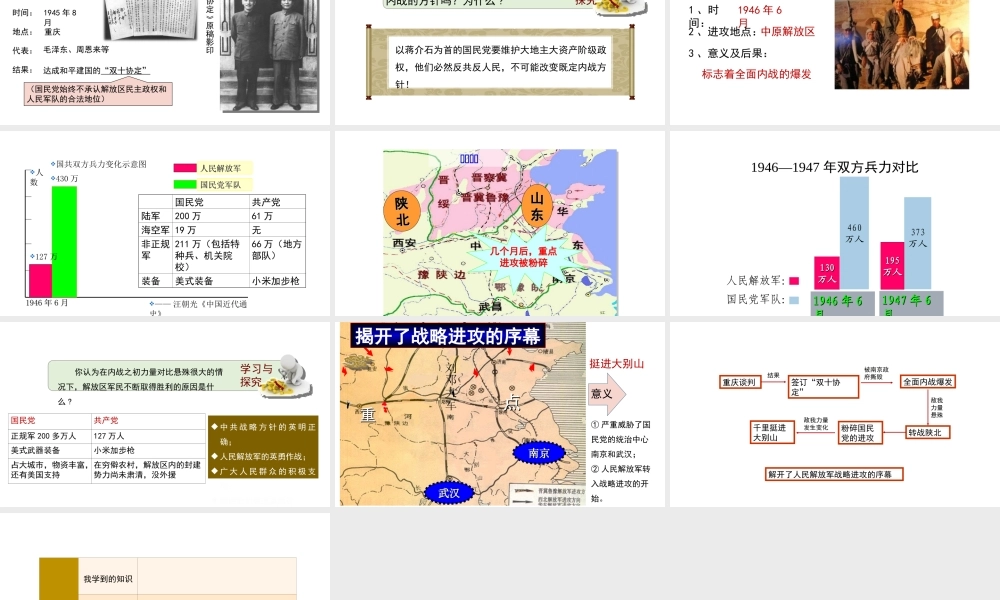Click the 千里挺进大别山 flowchart box
Viewport: 1000px width, 600px height.
point(772,432)
